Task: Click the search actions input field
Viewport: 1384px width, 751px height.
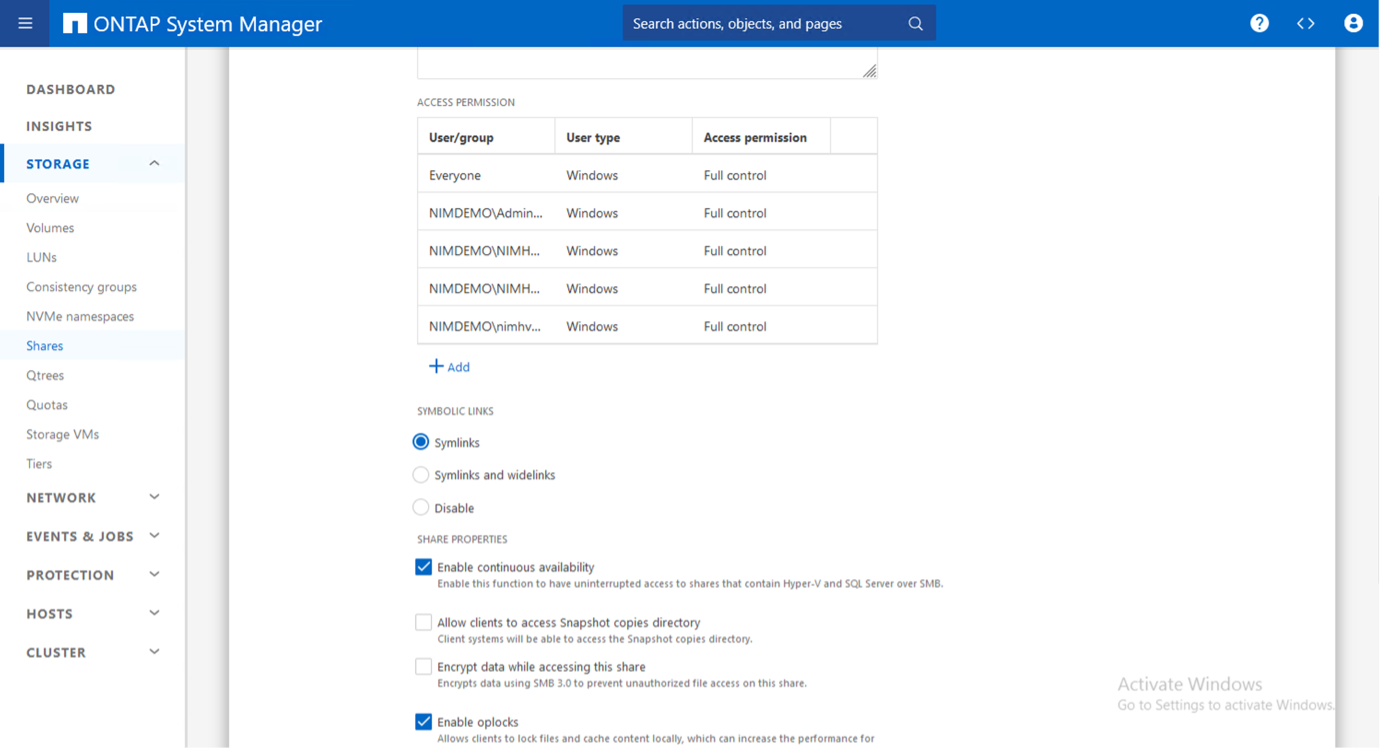Action: (x=760, y=23)
